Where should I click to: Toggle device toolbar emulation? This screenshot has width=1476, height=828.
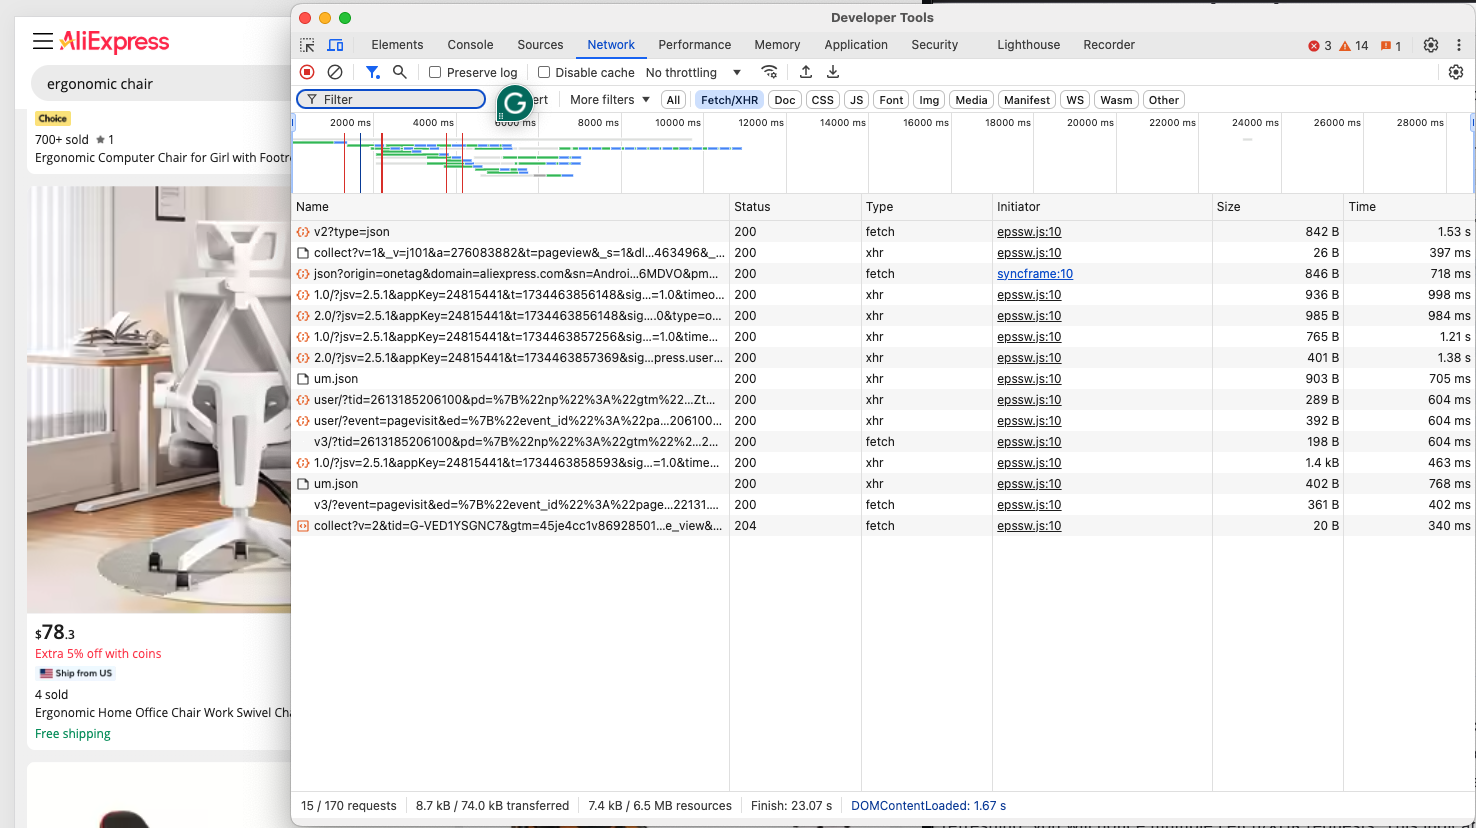point(335,45)
